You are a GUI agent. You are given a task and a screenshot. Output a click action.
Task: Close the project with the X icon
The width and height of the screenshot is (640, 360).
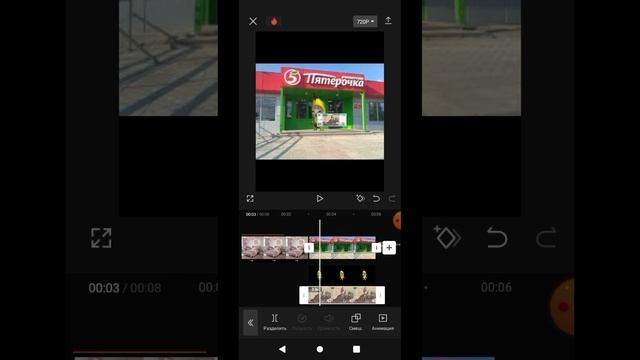coord(253,21)
